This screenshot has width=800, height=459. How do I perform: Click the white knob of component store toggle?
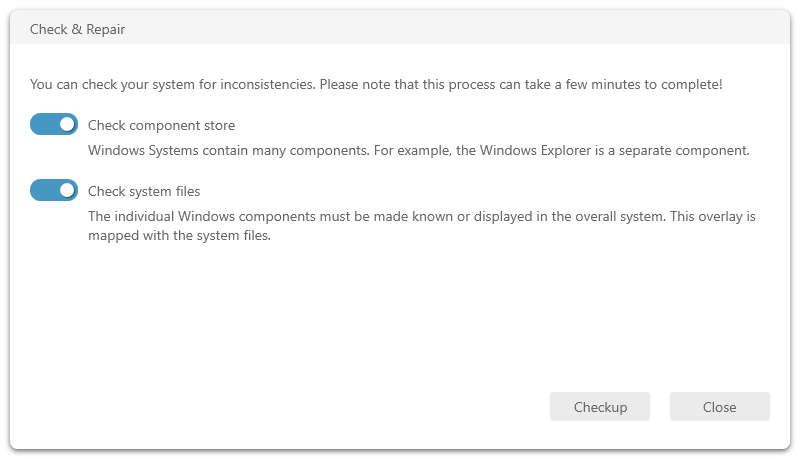(67, 125)
